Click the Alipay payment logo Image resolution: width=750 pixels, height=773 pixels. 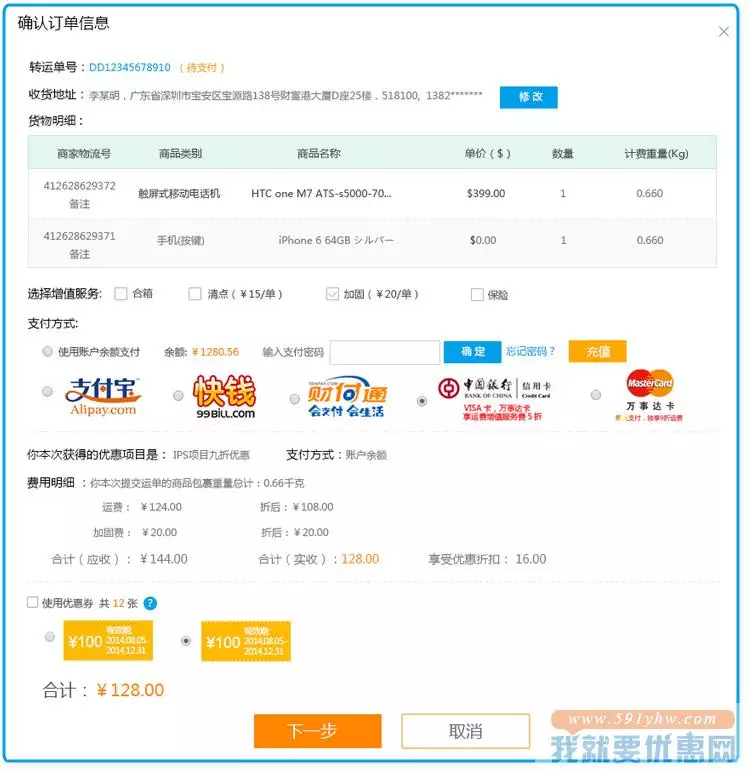tap(103, 396)
